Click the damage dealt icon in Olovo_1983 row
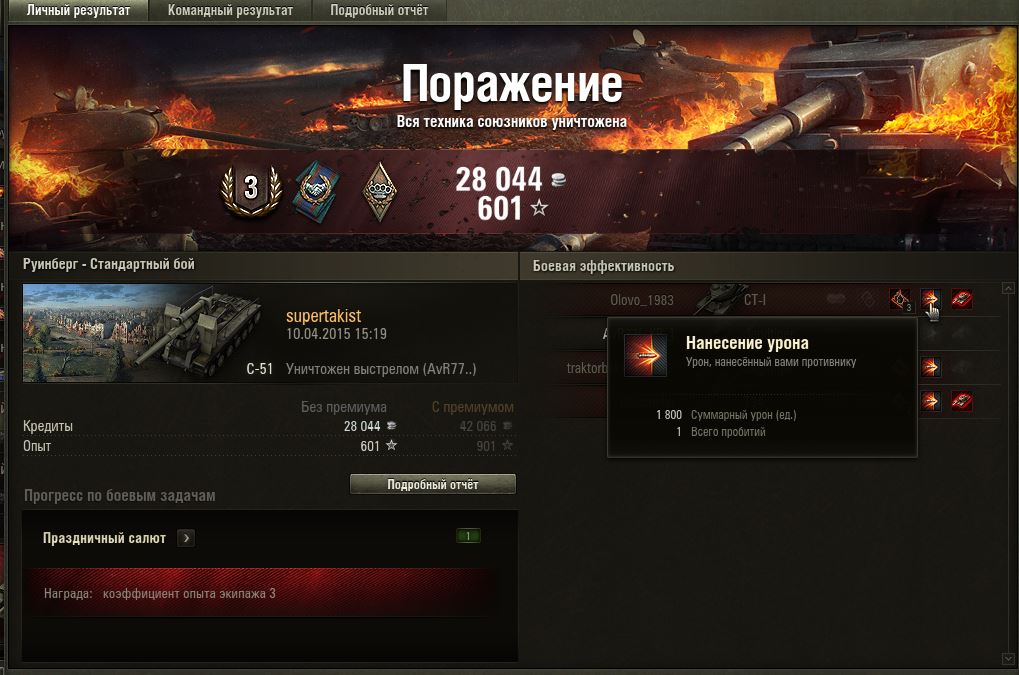Viewport: 1019px width, 675px height. [931, 299]
